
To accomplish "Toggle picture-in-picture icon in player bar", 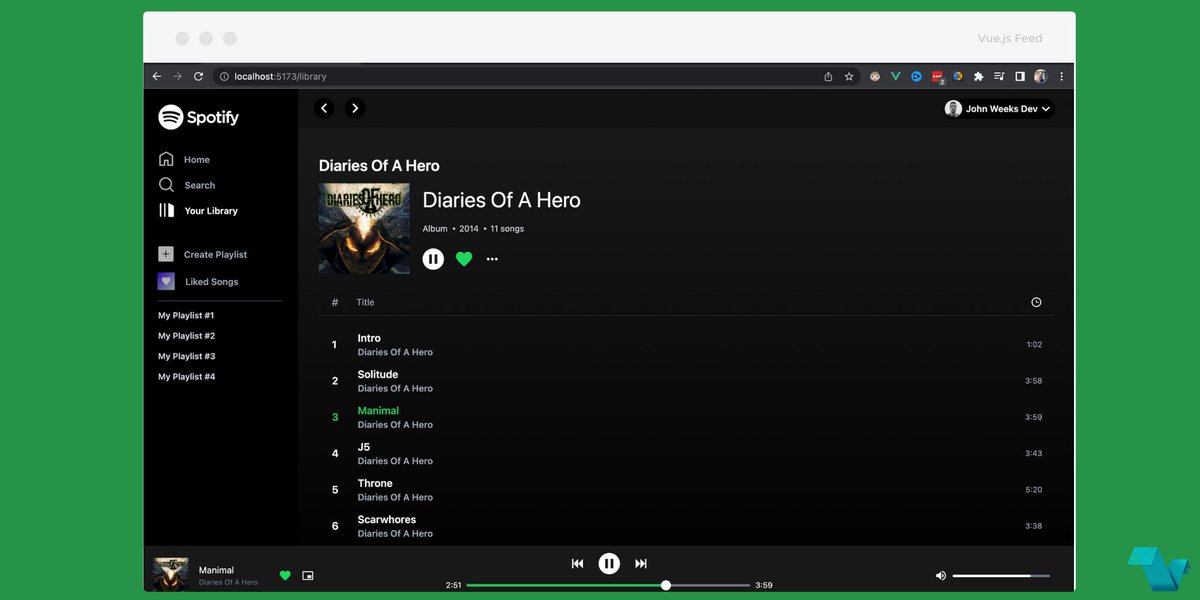I will [x=308, y=575].
